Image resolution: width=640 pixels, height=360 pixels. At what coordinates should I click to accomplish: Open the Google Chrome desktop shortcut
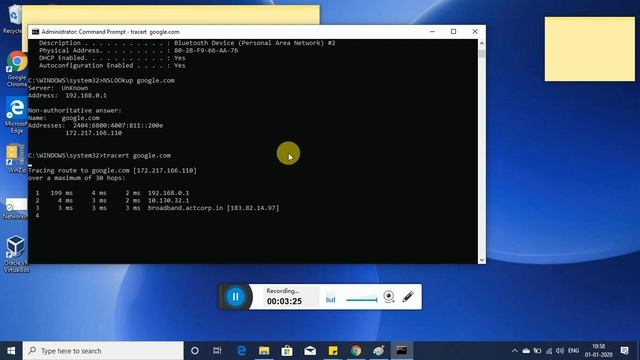pyautogui.click(x=17, y=69)
